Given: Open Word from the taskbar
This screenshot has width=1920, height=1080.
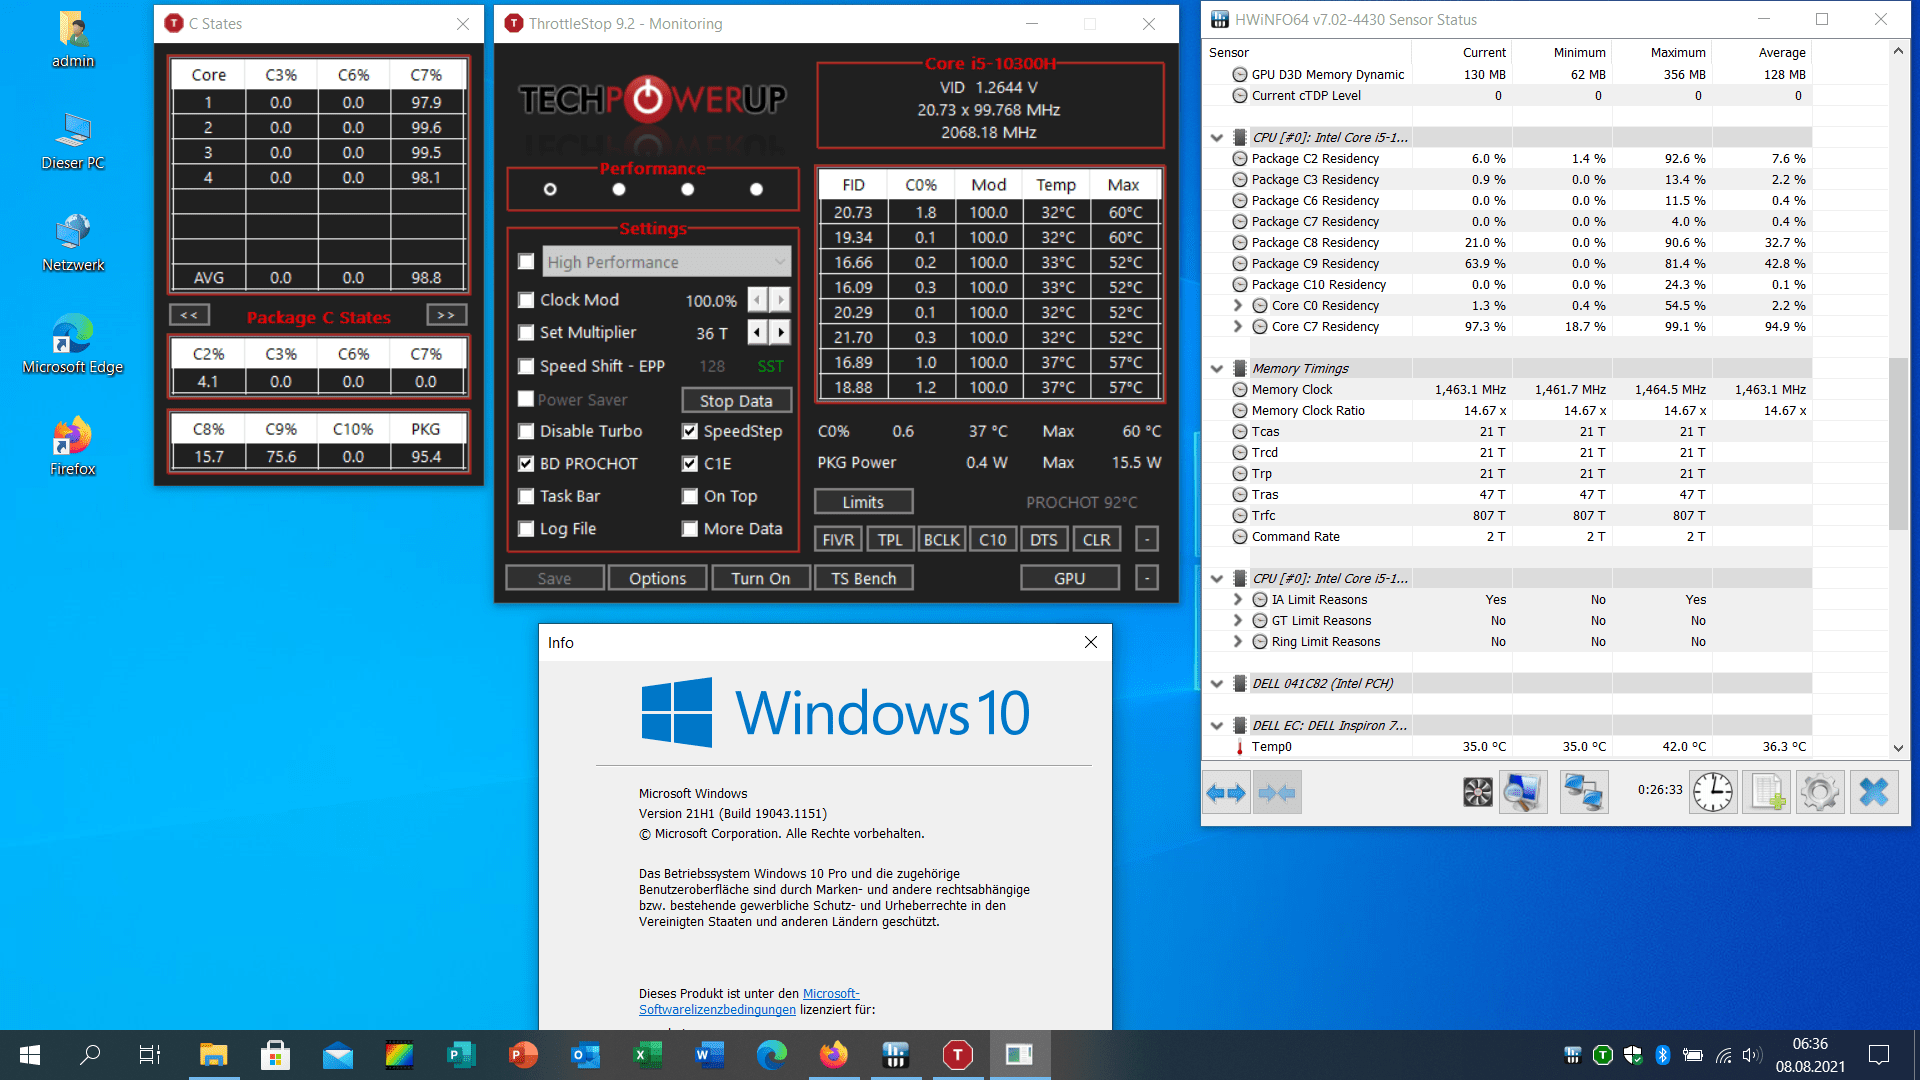Looking at the screenshot, I should (709, 1055).
